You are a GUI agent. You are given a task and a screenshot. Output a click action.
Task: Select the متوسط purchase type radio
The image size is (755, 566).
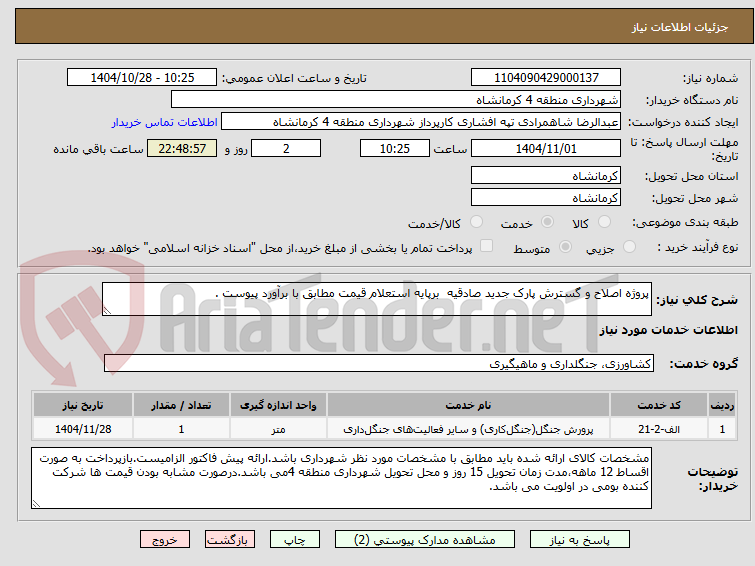565,247
